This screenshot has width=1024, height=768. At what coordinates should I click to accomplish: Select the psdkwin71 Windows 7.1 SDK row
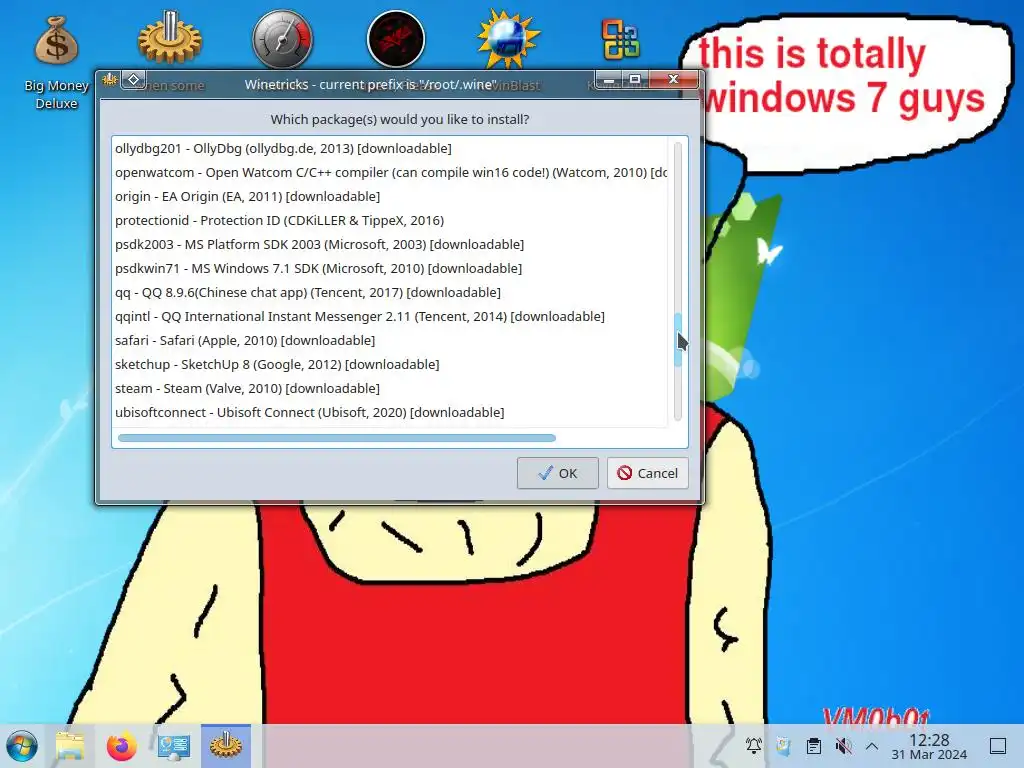point(391,268)
